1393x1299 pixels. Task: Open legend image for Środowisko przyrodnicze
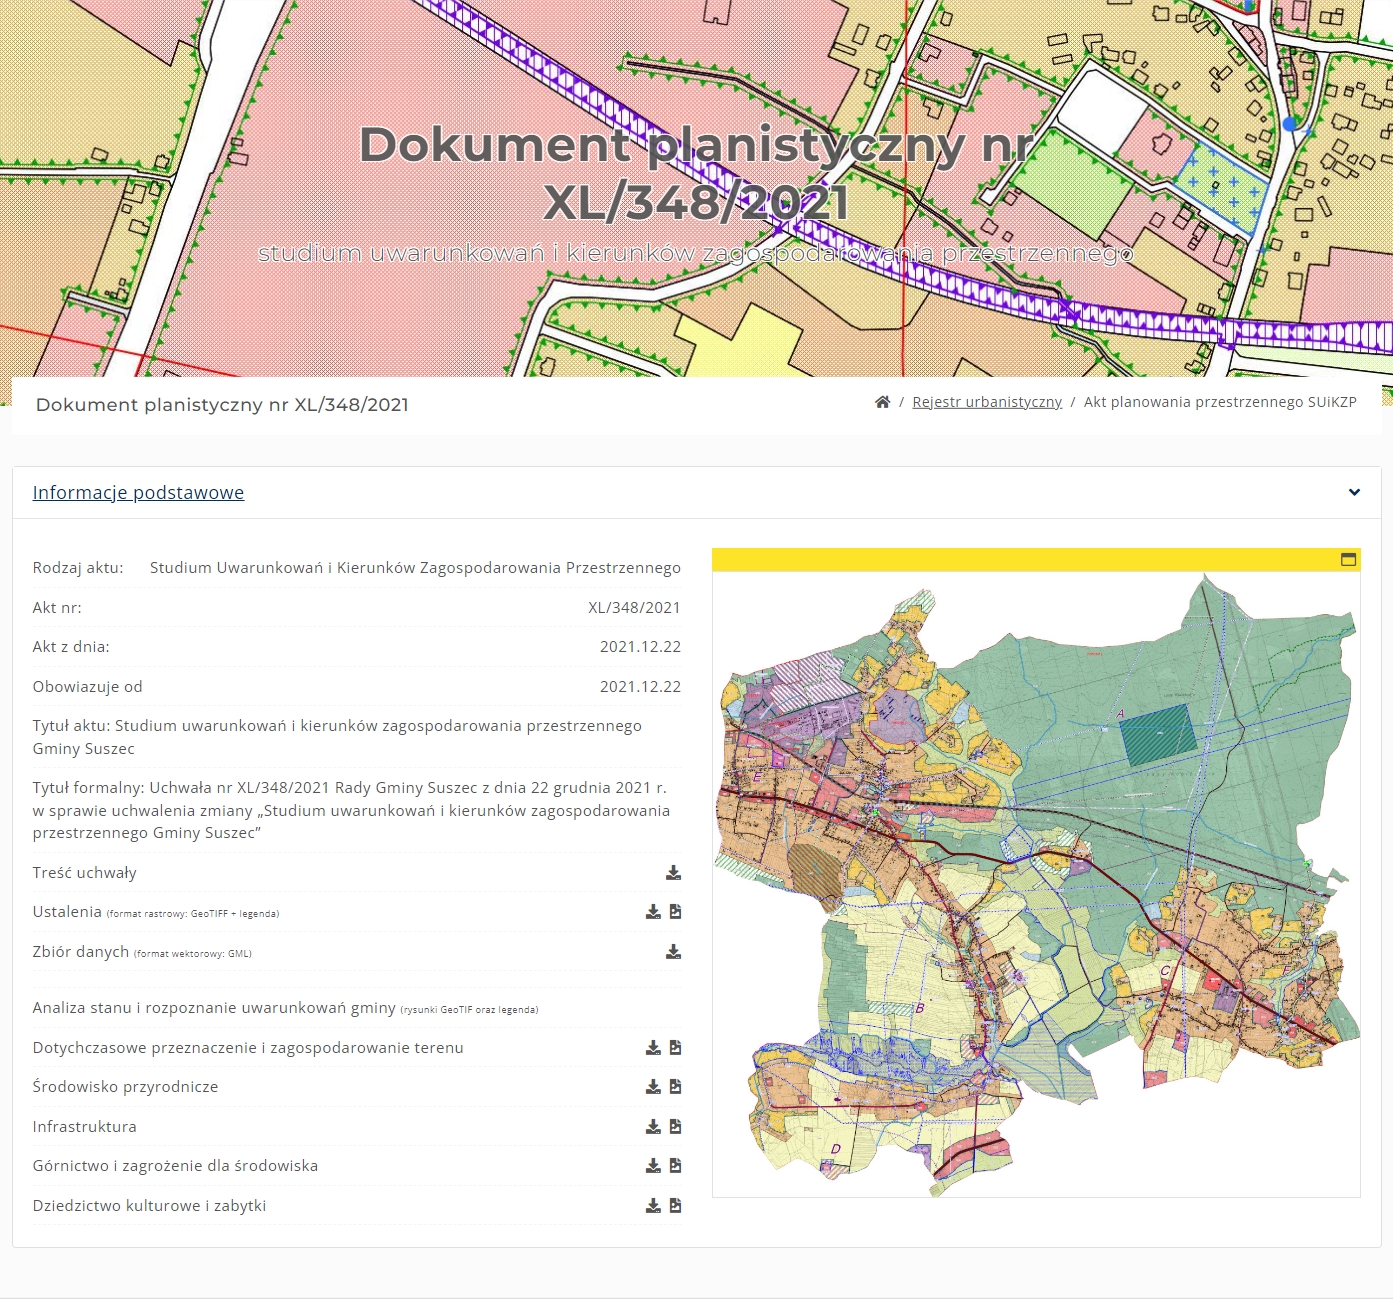coord(676,1087)
